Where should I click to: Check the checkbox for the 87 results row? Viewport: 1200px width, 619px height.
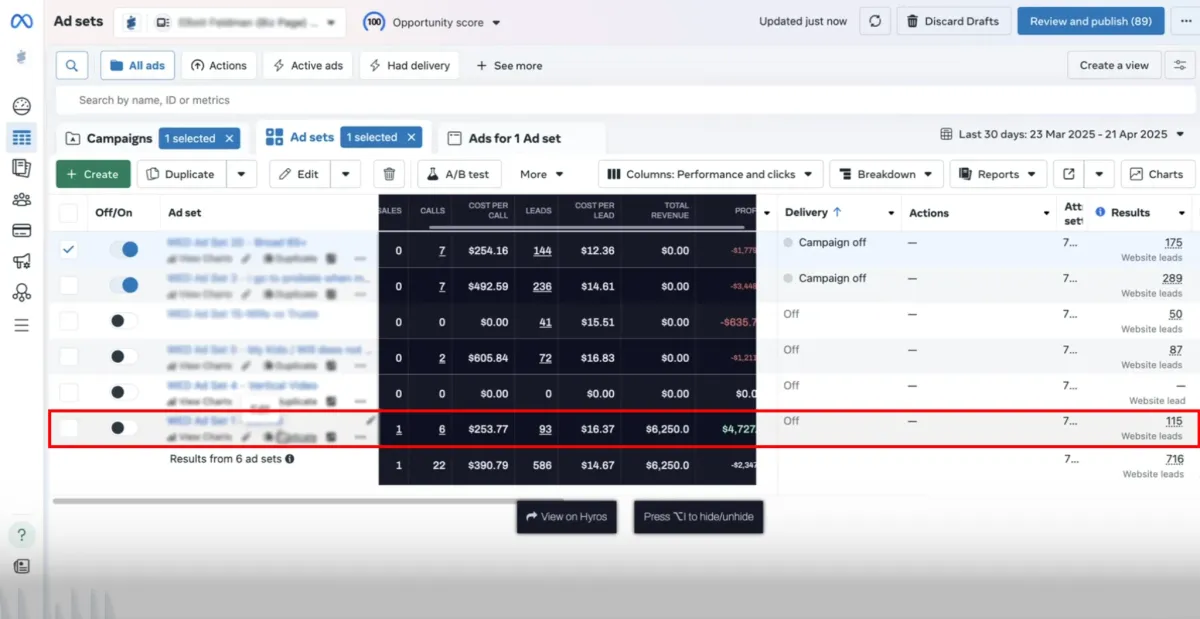(x=68, y=357)
